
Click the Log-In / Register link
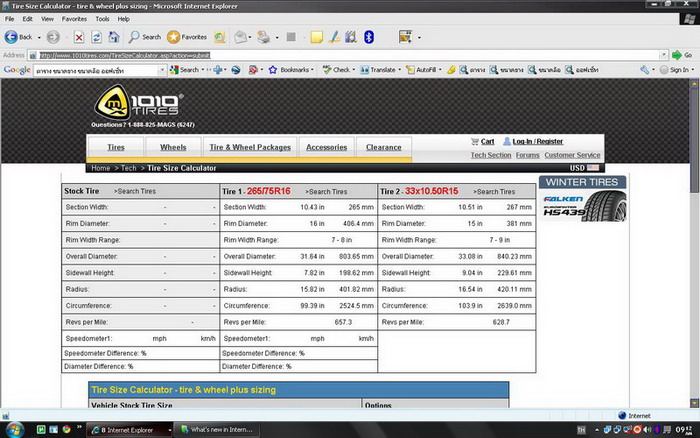tap(537, 142)
